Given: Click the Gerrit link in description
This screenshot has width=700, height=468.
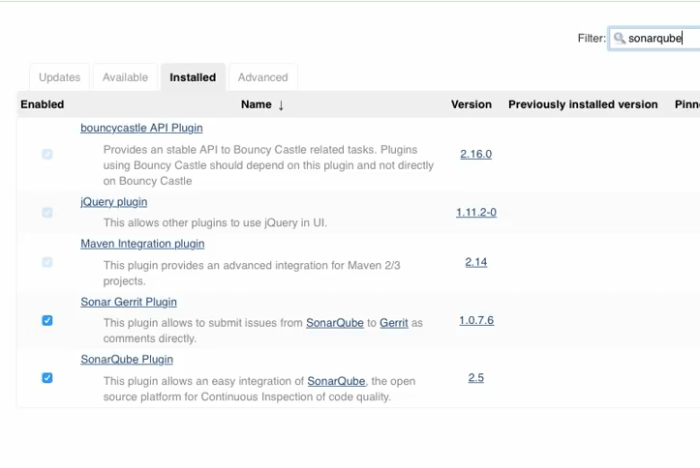Looking at the screenshot, I should coord(394,323).
